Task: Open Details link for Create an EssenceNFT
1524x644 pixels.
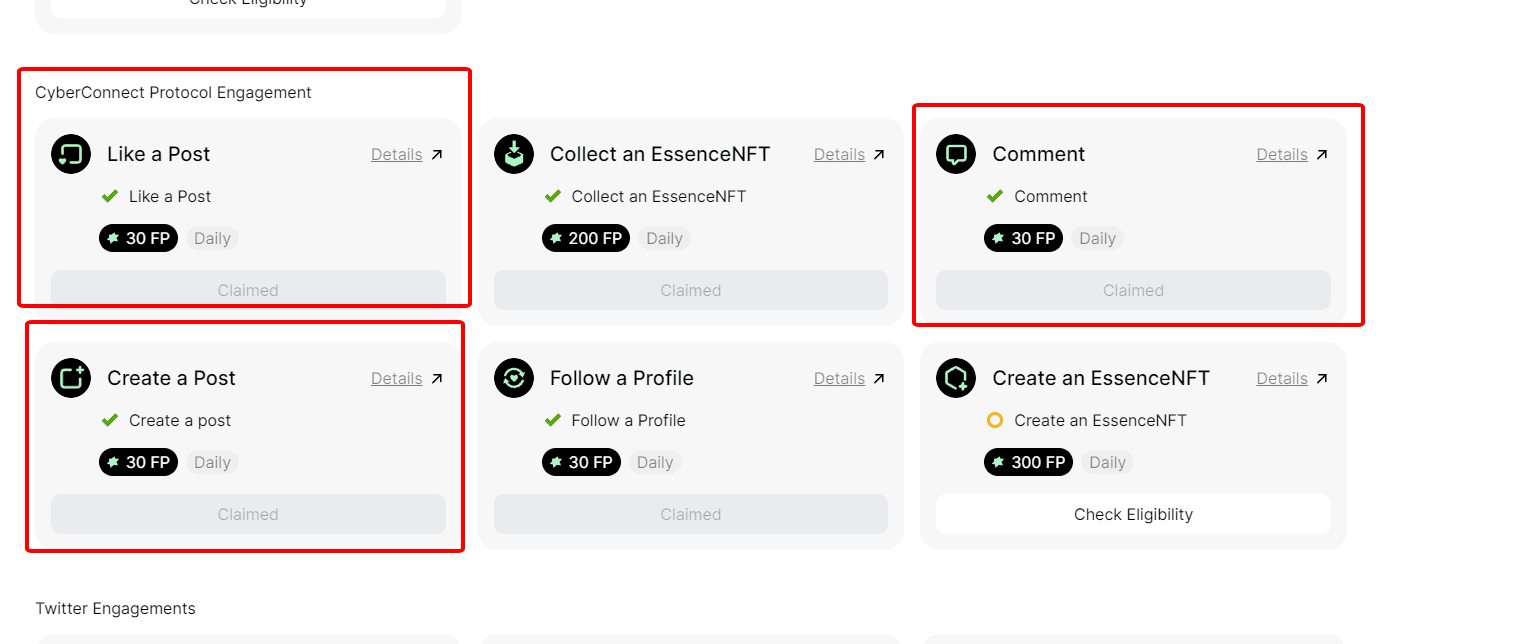Action: (1282, 378)
